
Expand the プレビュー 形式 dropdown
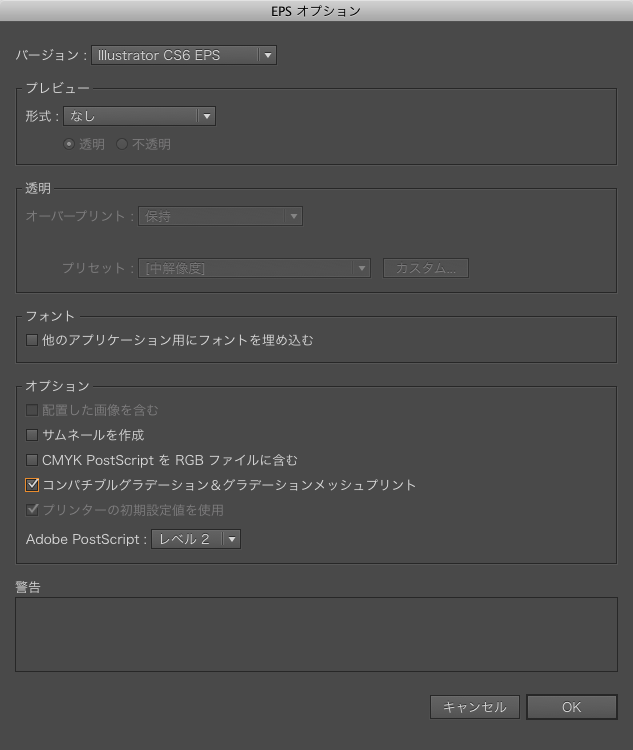(x=139, y=116)
